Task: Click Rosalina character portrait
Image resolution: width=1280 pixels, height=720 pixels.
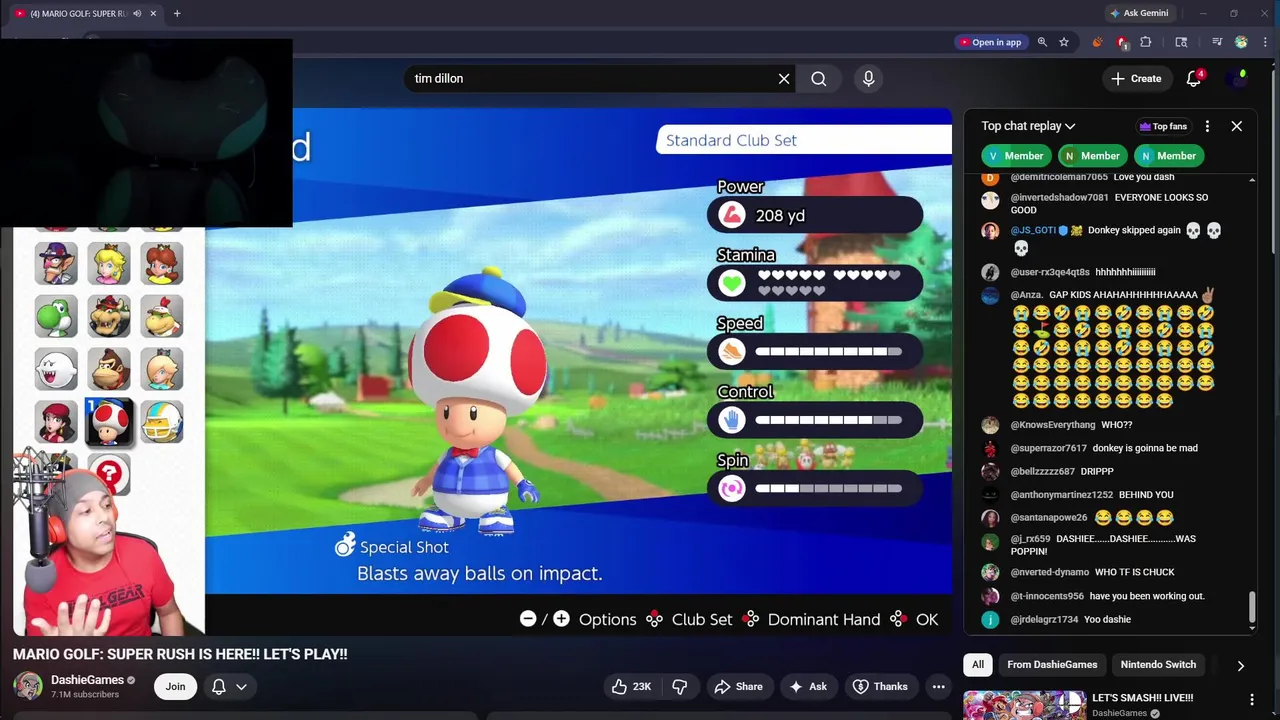Action: coord(162,370)
